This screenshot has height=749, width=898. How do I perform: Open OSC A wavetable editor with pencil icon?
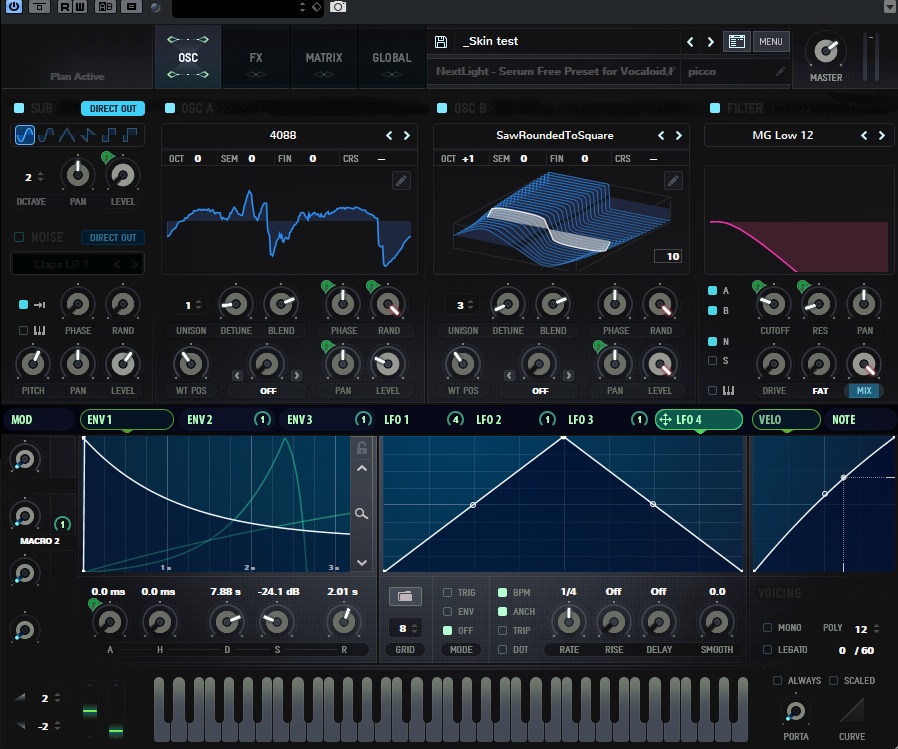point(401,181)
